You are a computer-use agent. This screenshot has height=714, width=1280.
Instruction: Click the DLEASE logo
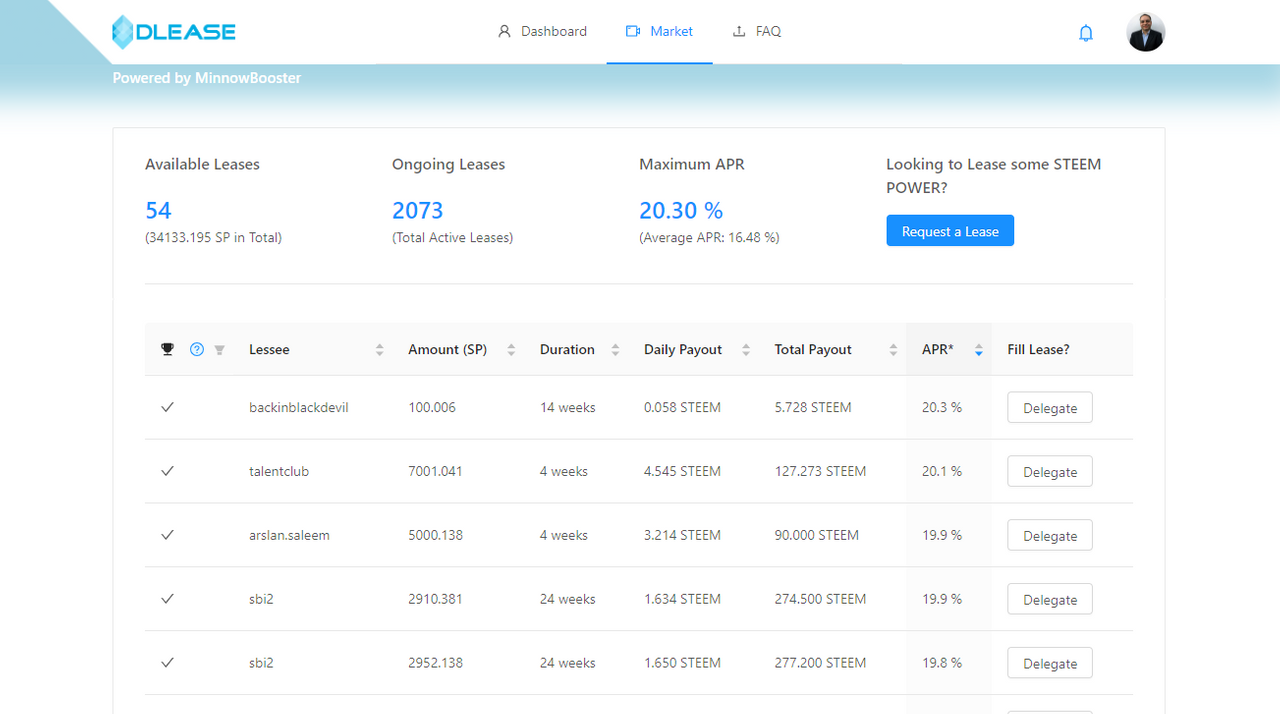click(174, 32)
